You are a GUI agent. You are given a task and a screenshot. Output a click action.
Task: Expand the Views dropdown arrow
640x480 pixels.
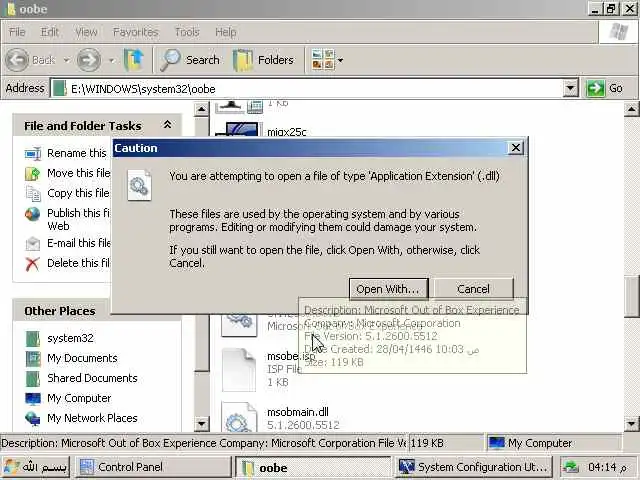click(x=340, y=60)
